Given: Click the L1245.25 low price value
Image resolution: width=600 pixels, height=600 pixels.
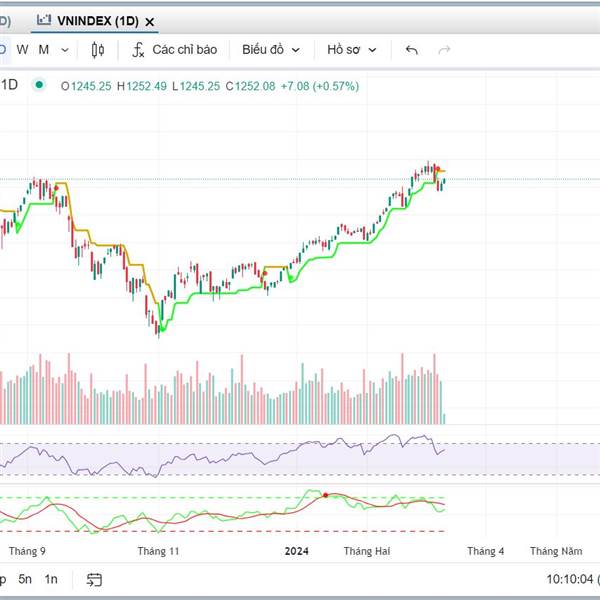Looking at the screenshot, I should pyautogui.click(x=196, y=86).
